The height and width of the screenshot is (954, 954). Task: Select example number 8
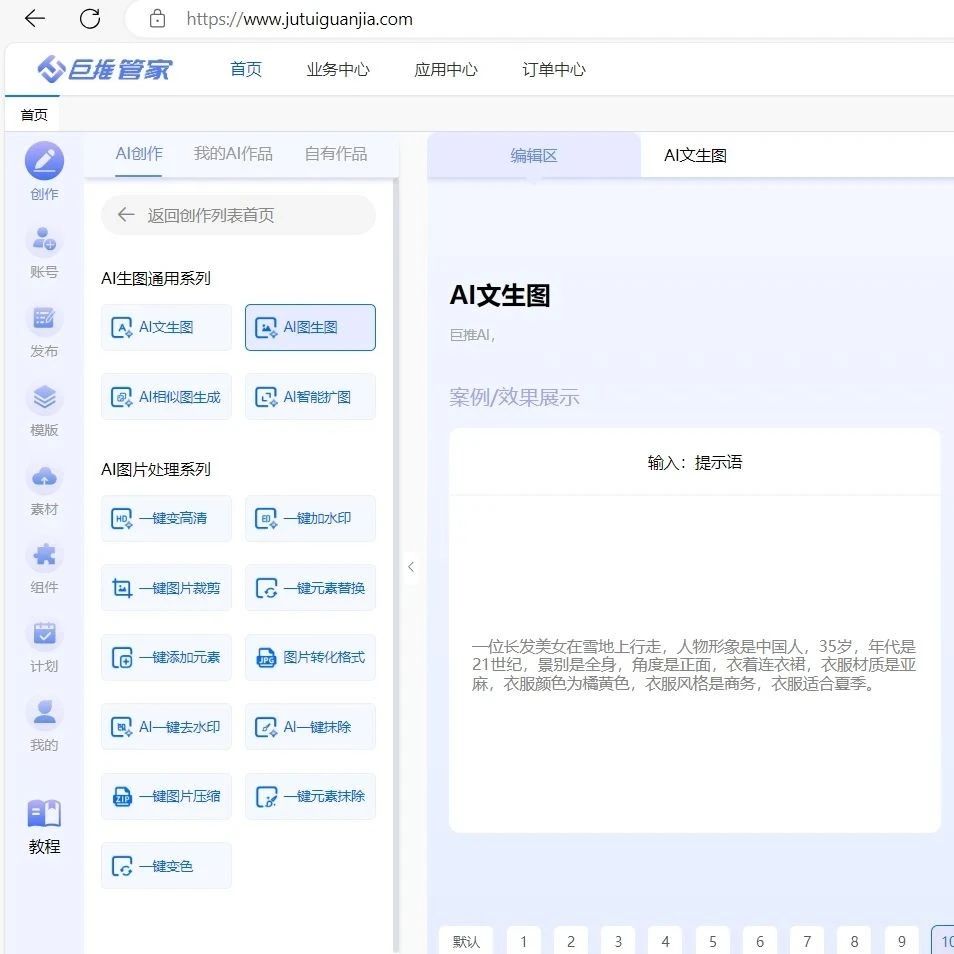854,941
